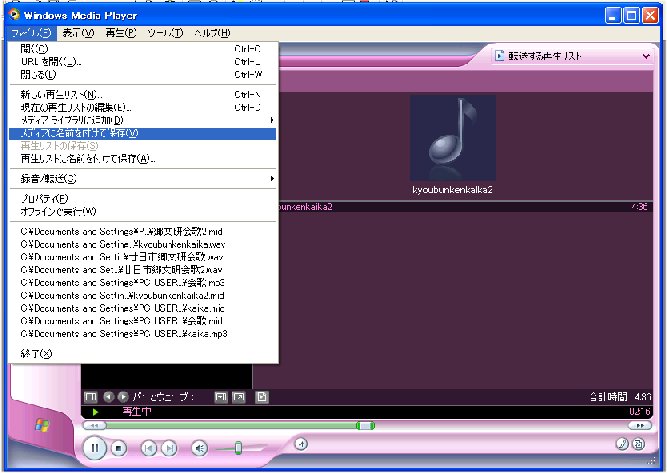Open the first recent file, its name ending 郷文研会歌2.mid
The height and width of the screenshot is (473, 667).
pyautogui.click(x=143, y=232)
